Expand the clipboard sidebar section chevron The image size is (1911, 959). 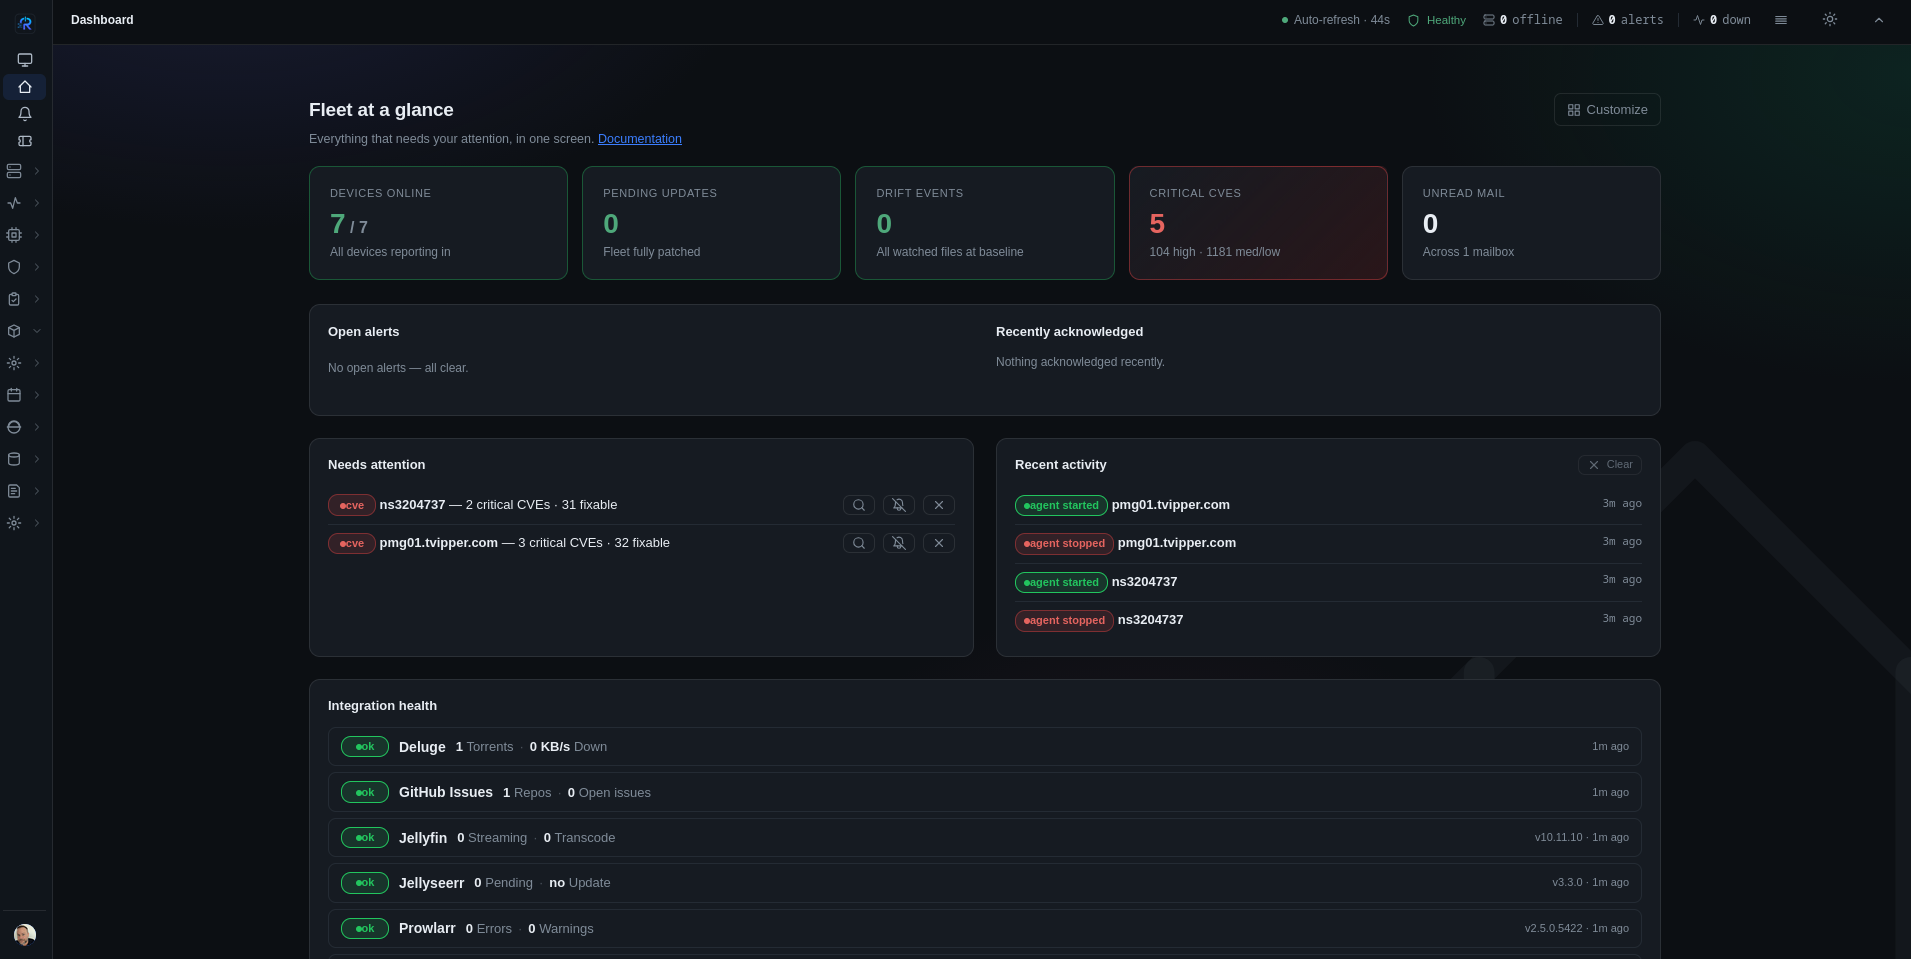click(x=37, y=299)
